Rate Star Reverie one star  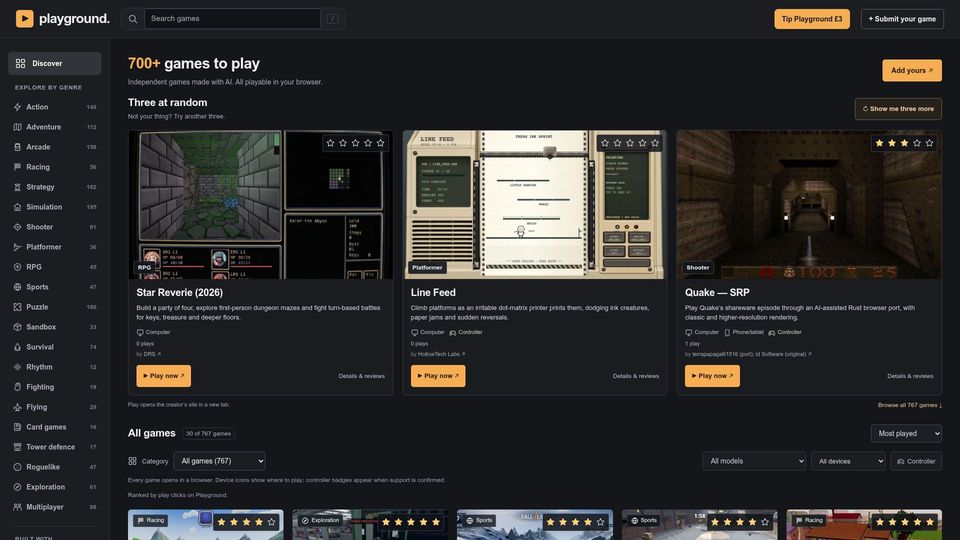coord(331,143)
